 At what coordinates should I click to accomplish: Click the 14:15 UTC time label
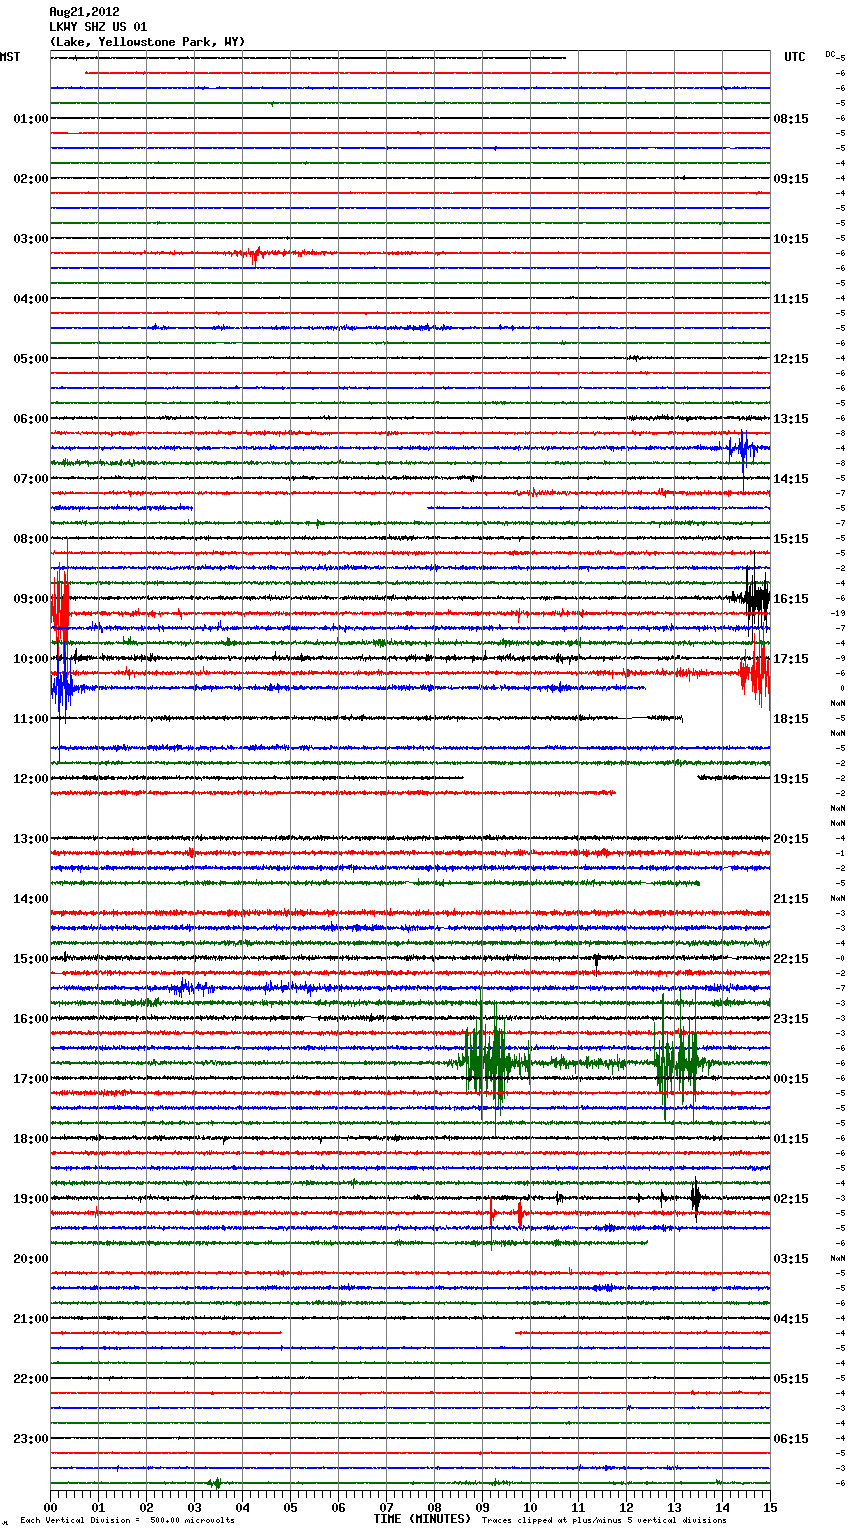pos(791,479)
